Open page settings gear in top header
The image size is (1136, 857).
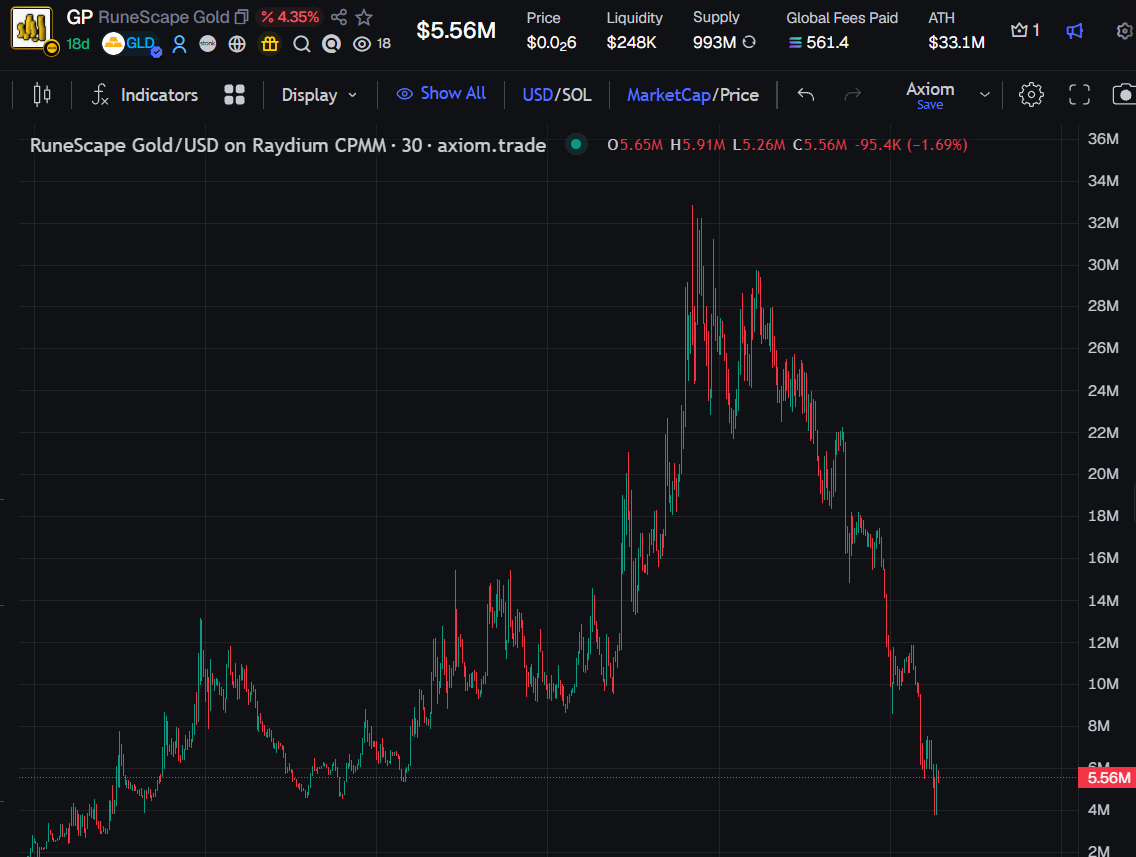click(1125, 30)
